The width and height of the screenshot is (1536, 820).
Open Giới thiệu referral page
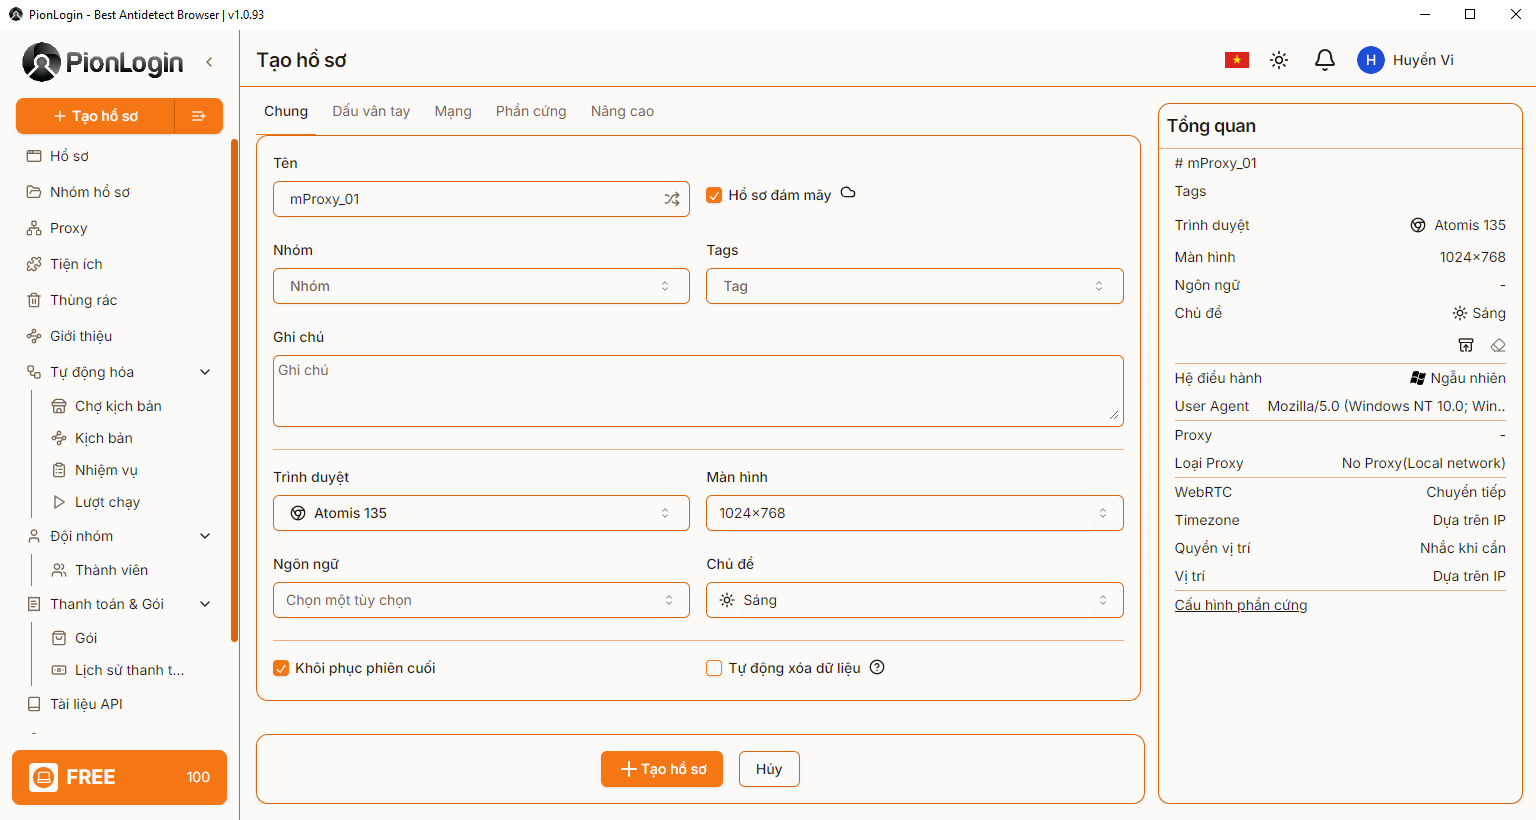tap(80, 336)
